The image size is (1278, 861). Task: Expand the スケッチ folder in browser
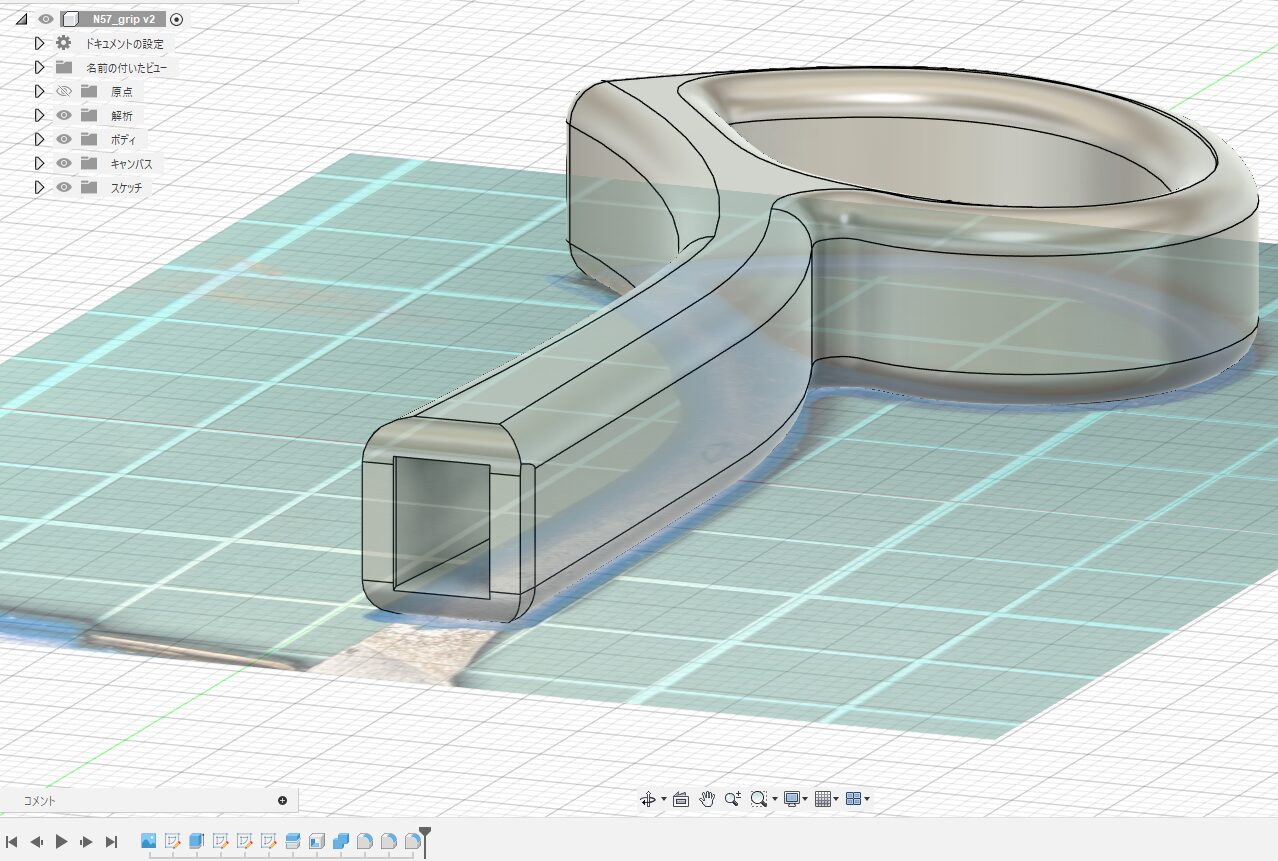click(x=39, y=187)
